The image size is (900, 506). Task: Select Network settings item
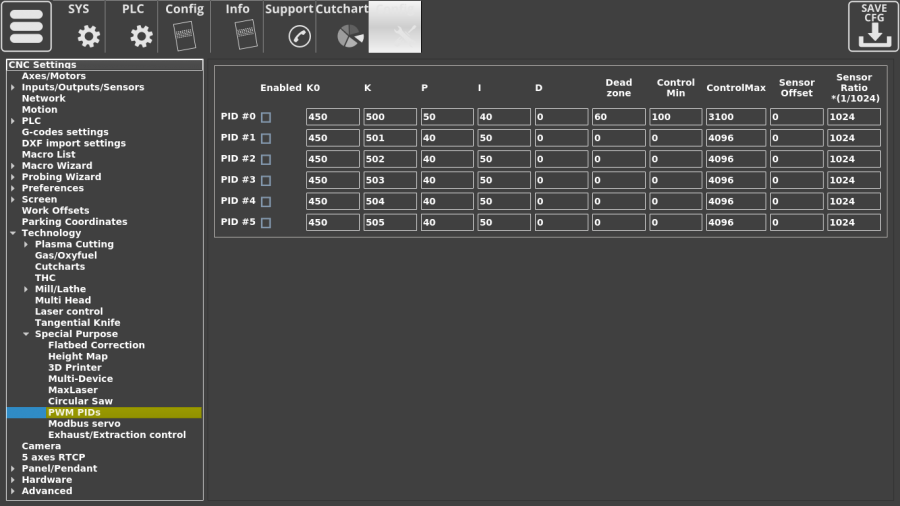(x=44, y=98)
